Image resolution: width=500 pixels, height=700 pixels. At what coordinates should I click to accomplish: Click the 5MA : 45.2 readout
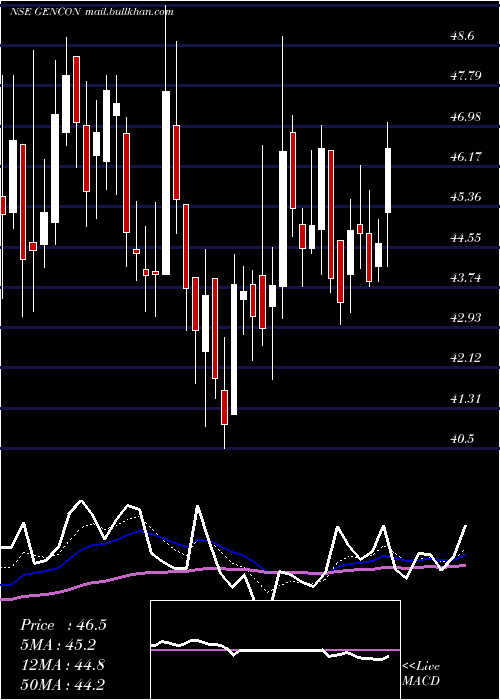click(x=58, y=645)
